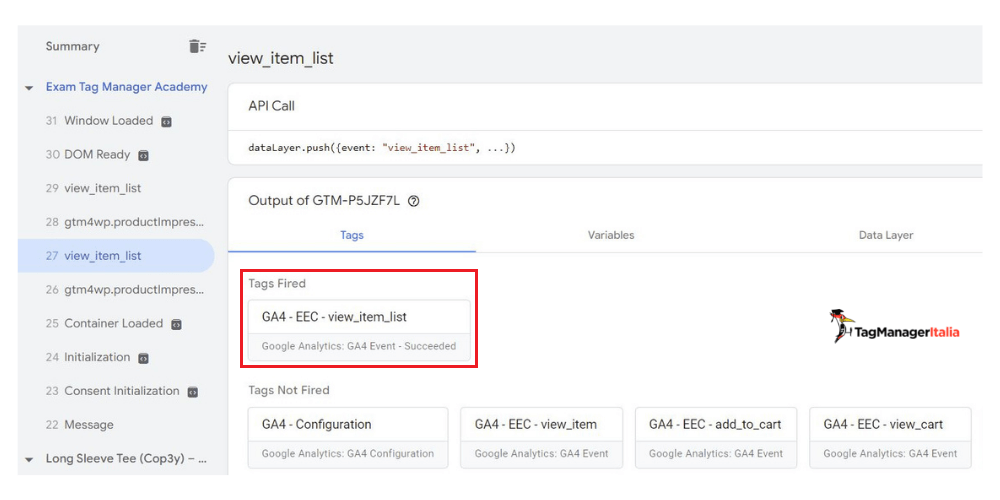Click the API icon beside Initialization

pyautogui.click(x=143, y=358)
